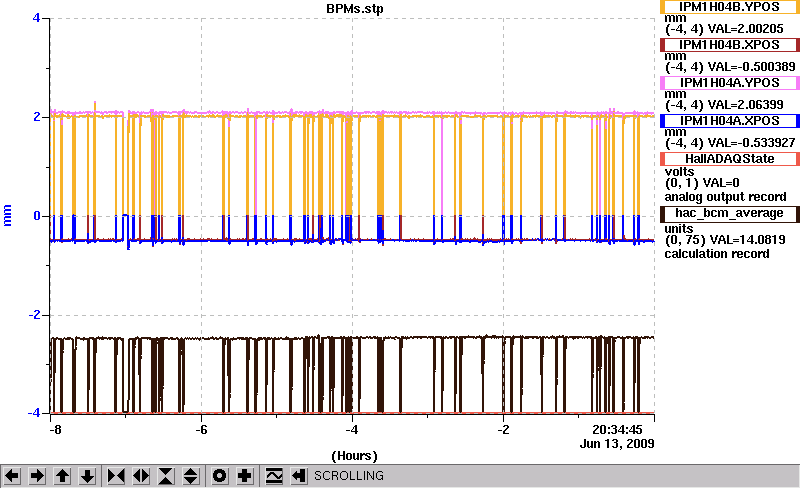Click the (Hours) x-axis label

pyautogui.click(x=355, y=455)
